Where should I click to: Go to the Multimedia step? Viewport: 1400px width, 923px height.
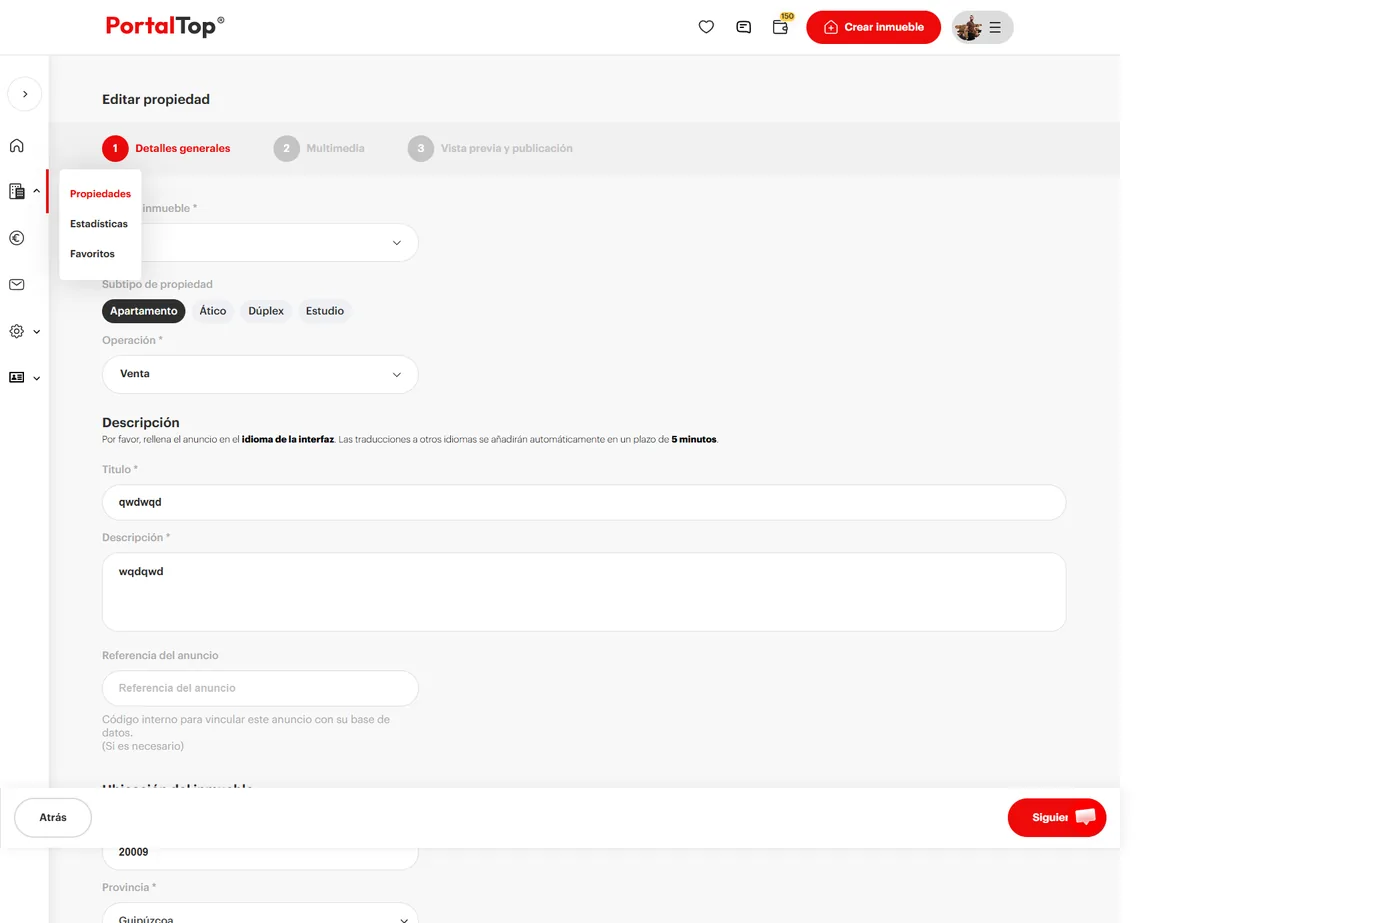point(320,148)
